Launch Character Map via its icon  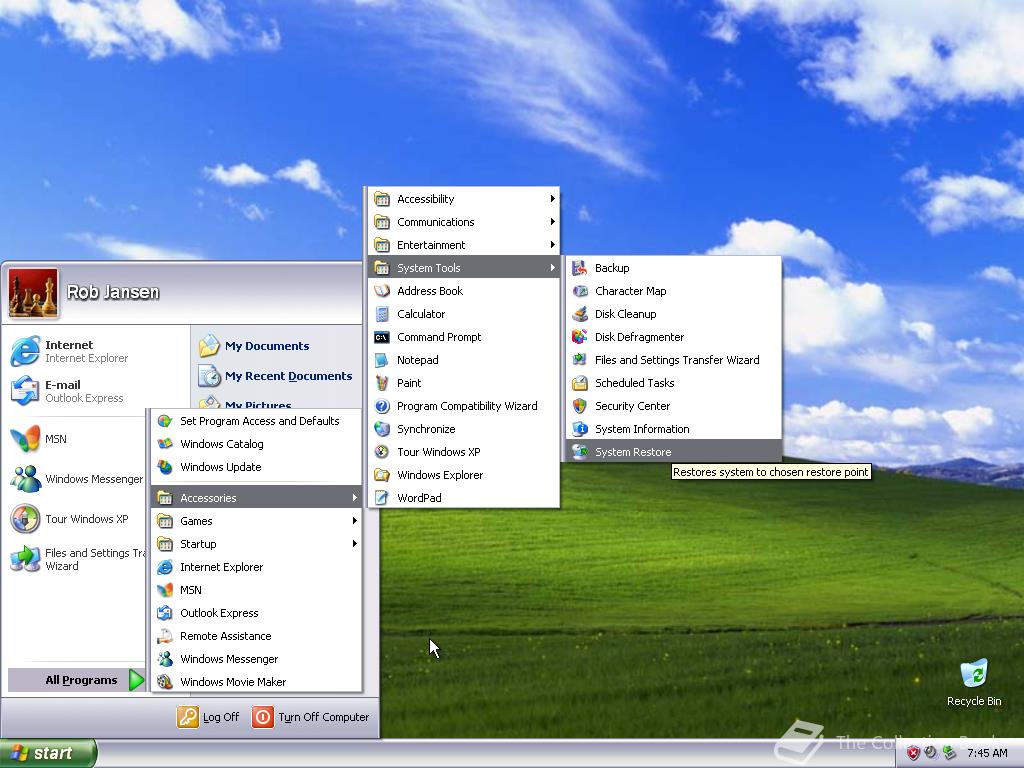pyautogui.click(x=579, y=291)
